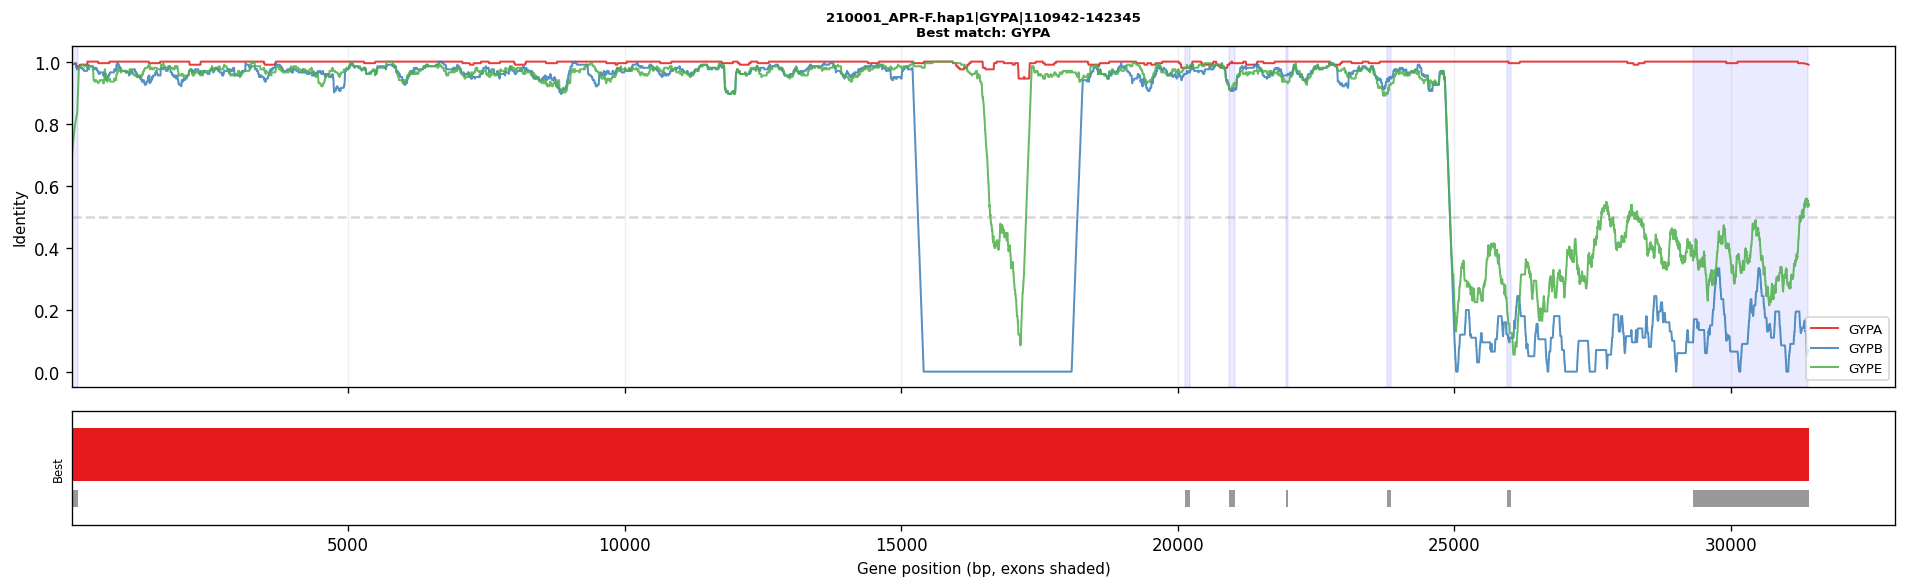Screen dimensions: 1907x588
Task: Click the flat GYPB zero-identity segment
Action: tap(998, 372)
